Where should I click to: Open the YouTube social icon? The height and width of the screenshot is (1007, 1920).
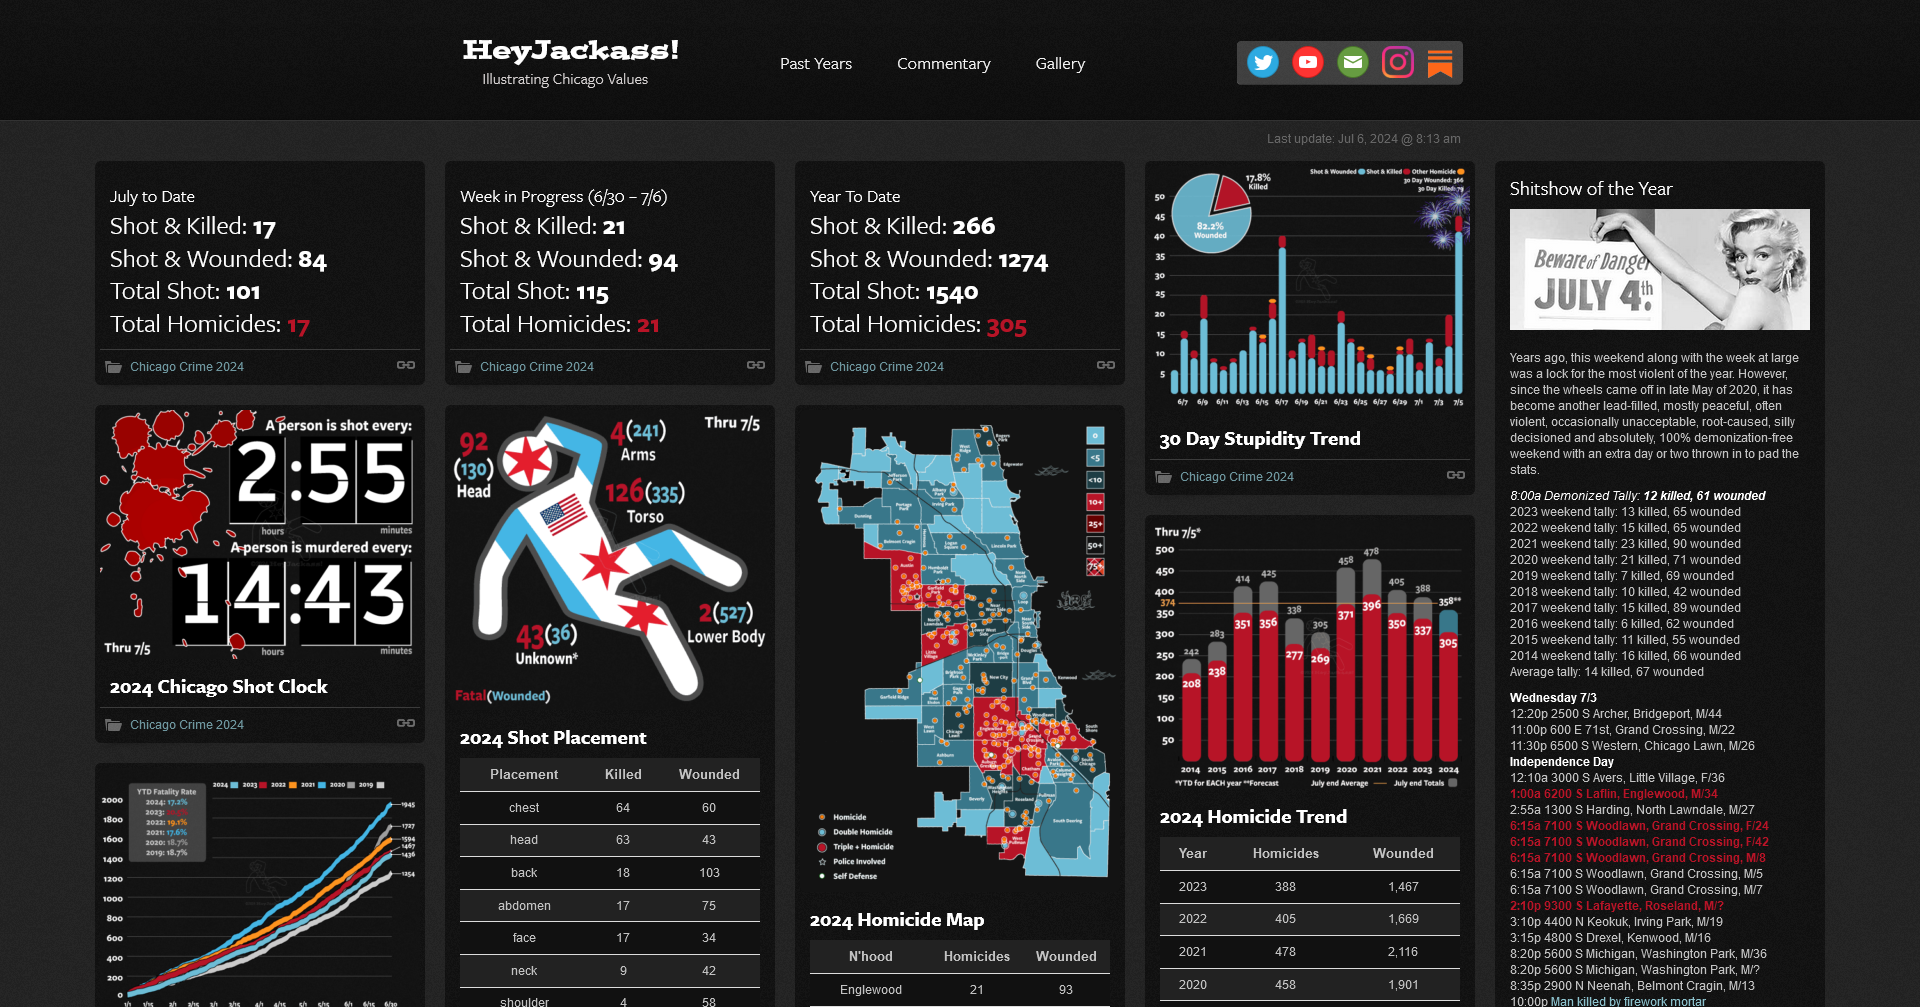(x=1308, y=63)
